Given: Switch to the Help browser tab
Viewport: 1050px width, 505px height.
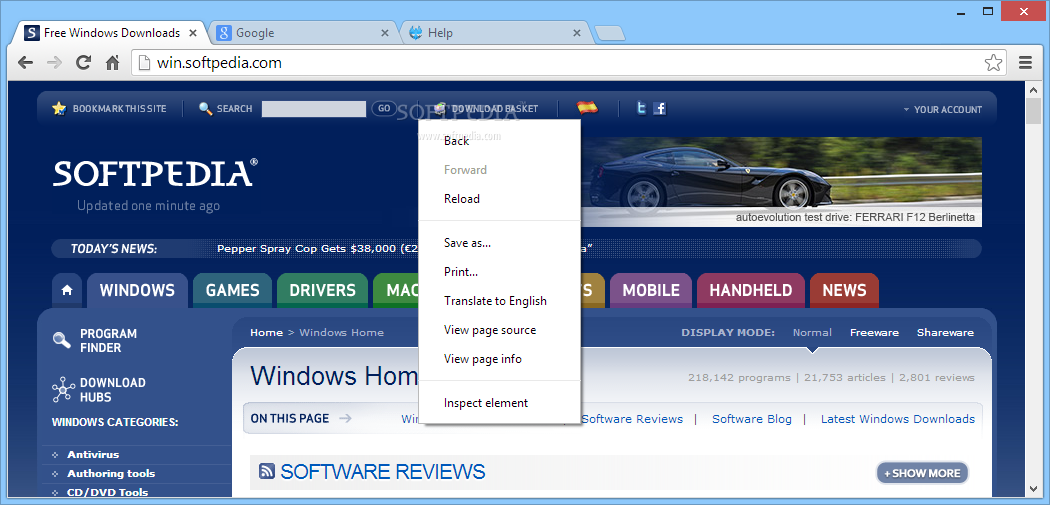Looking at the screenshot, I should (x=494, y=33).
